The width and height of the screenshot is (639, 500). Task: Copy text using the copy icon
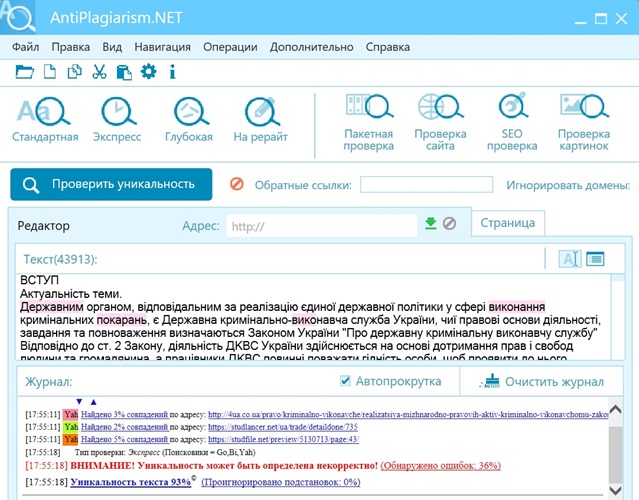pos(75,72)
